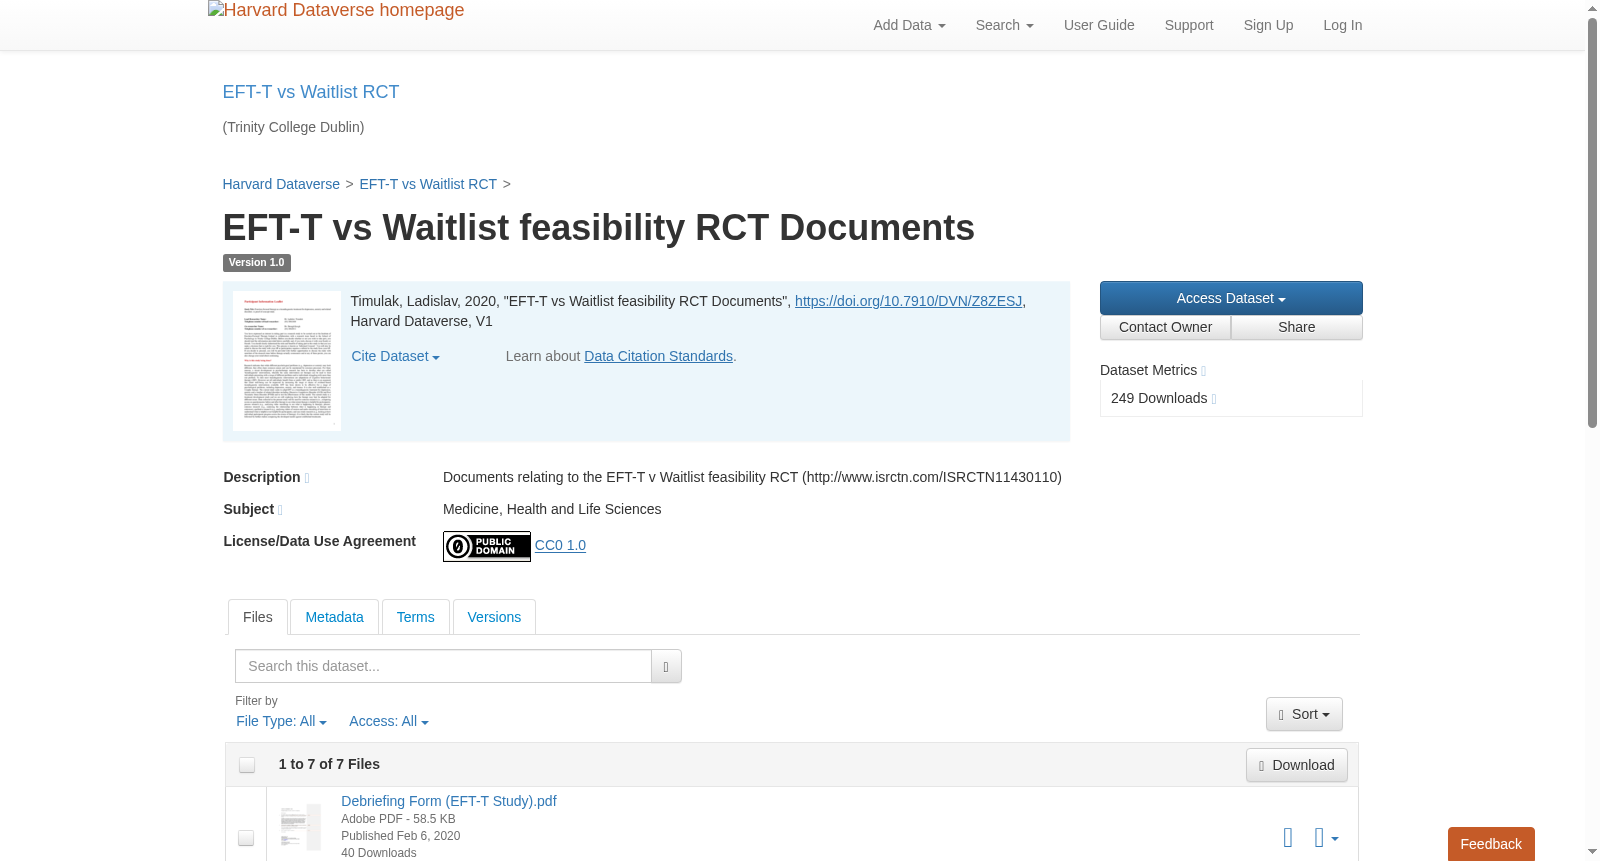
Task: Click the Debriefing Form file thumbnail
Action: pyautogui.click(x=300, y=827)
